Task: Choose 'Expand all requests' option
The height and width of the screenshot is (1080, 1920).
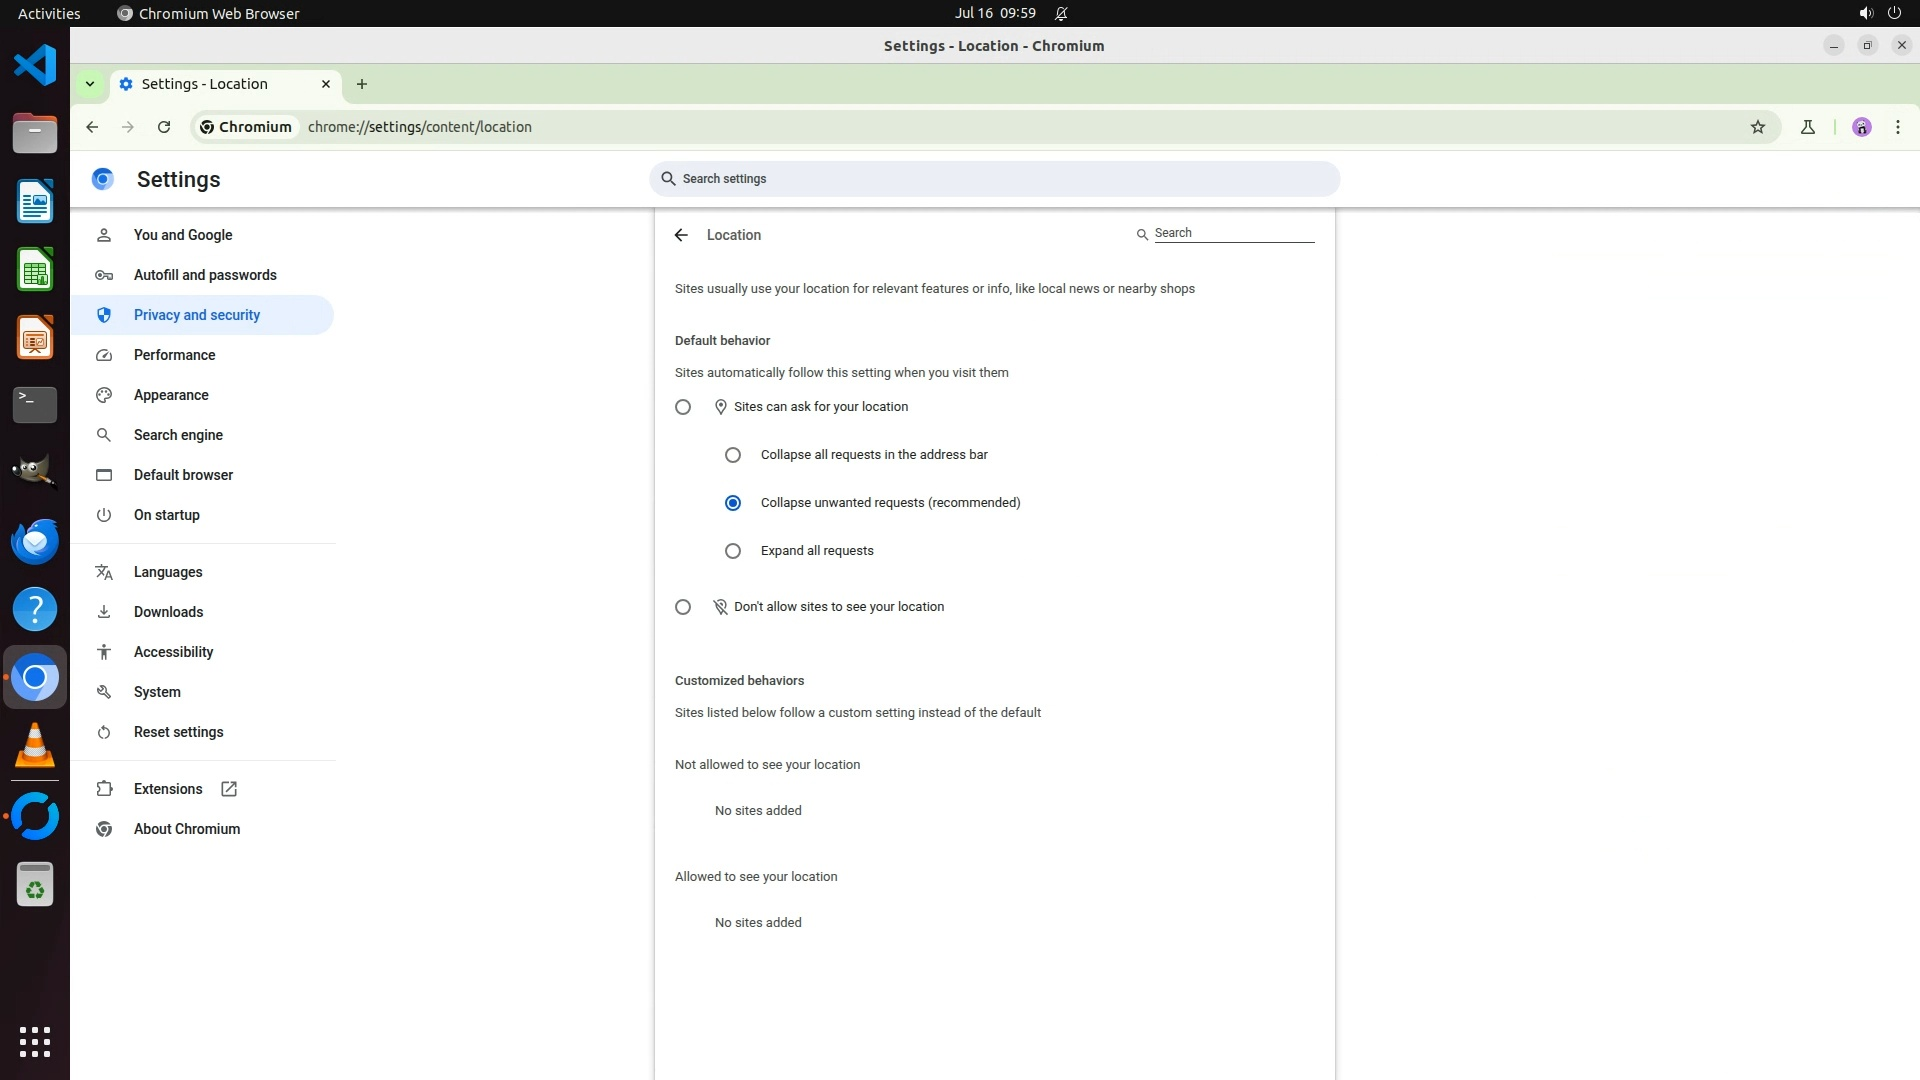Action: (x=733, y=551)
